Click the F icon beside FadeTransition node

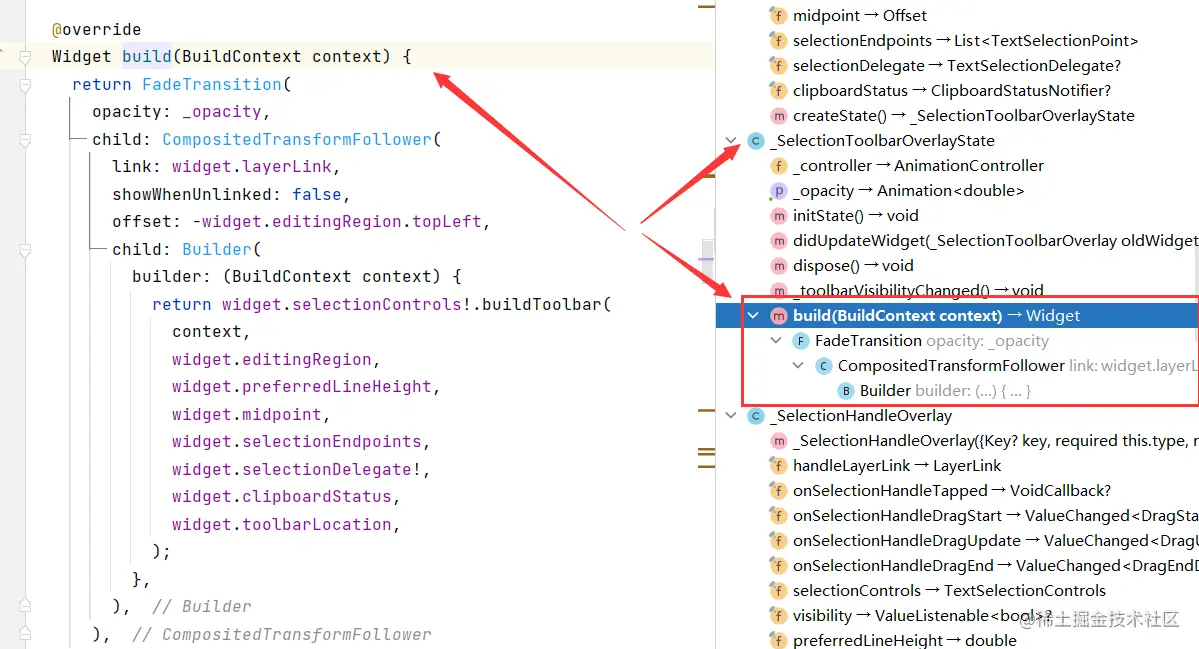[x=800, y=340]
